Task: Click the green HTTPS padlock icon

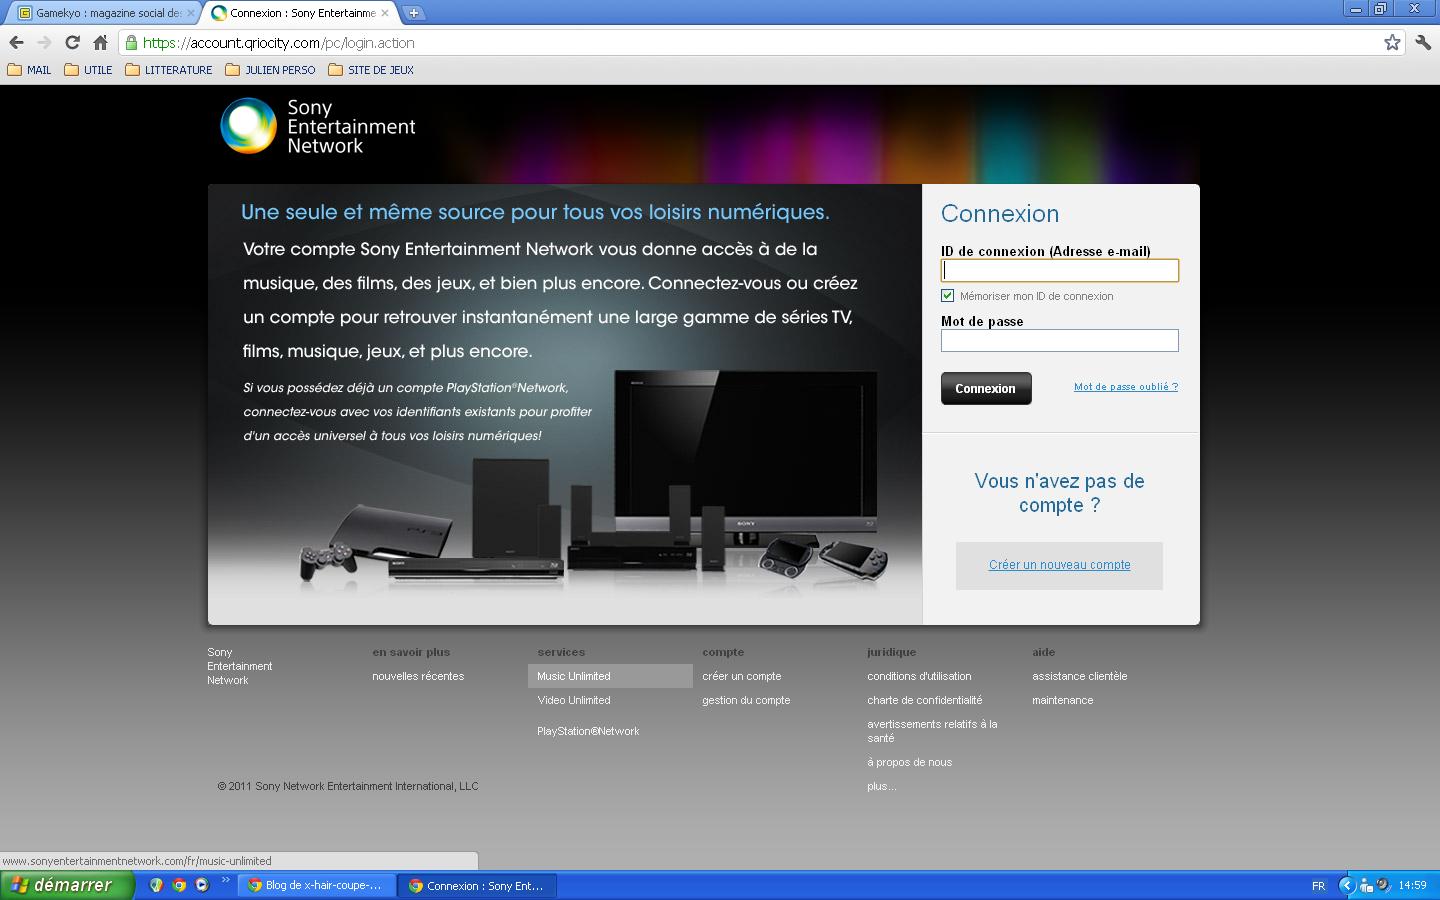Action: point(131,42)
